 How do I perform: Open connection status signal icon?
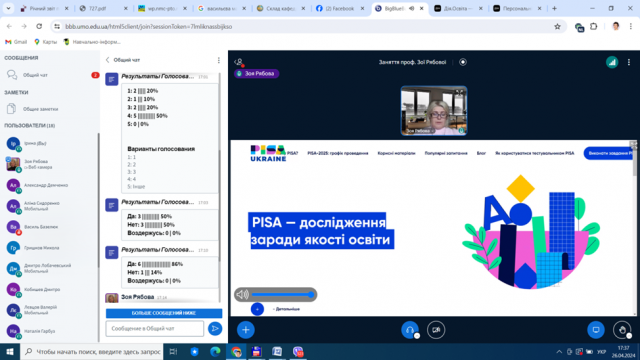[612, 62]
